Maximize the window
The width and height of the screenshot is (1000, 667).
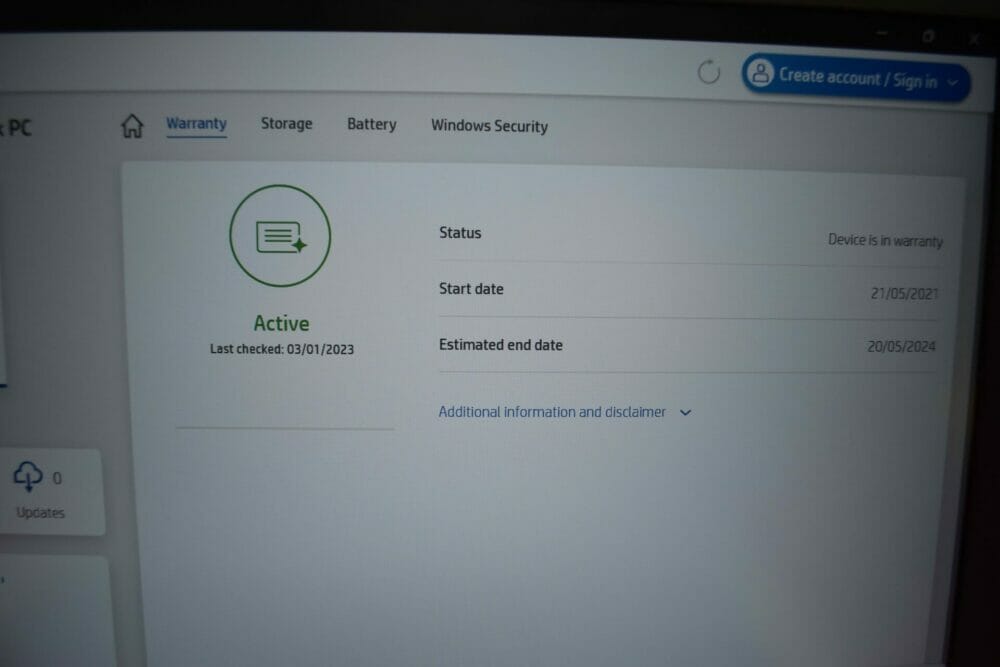click(928, 36)
